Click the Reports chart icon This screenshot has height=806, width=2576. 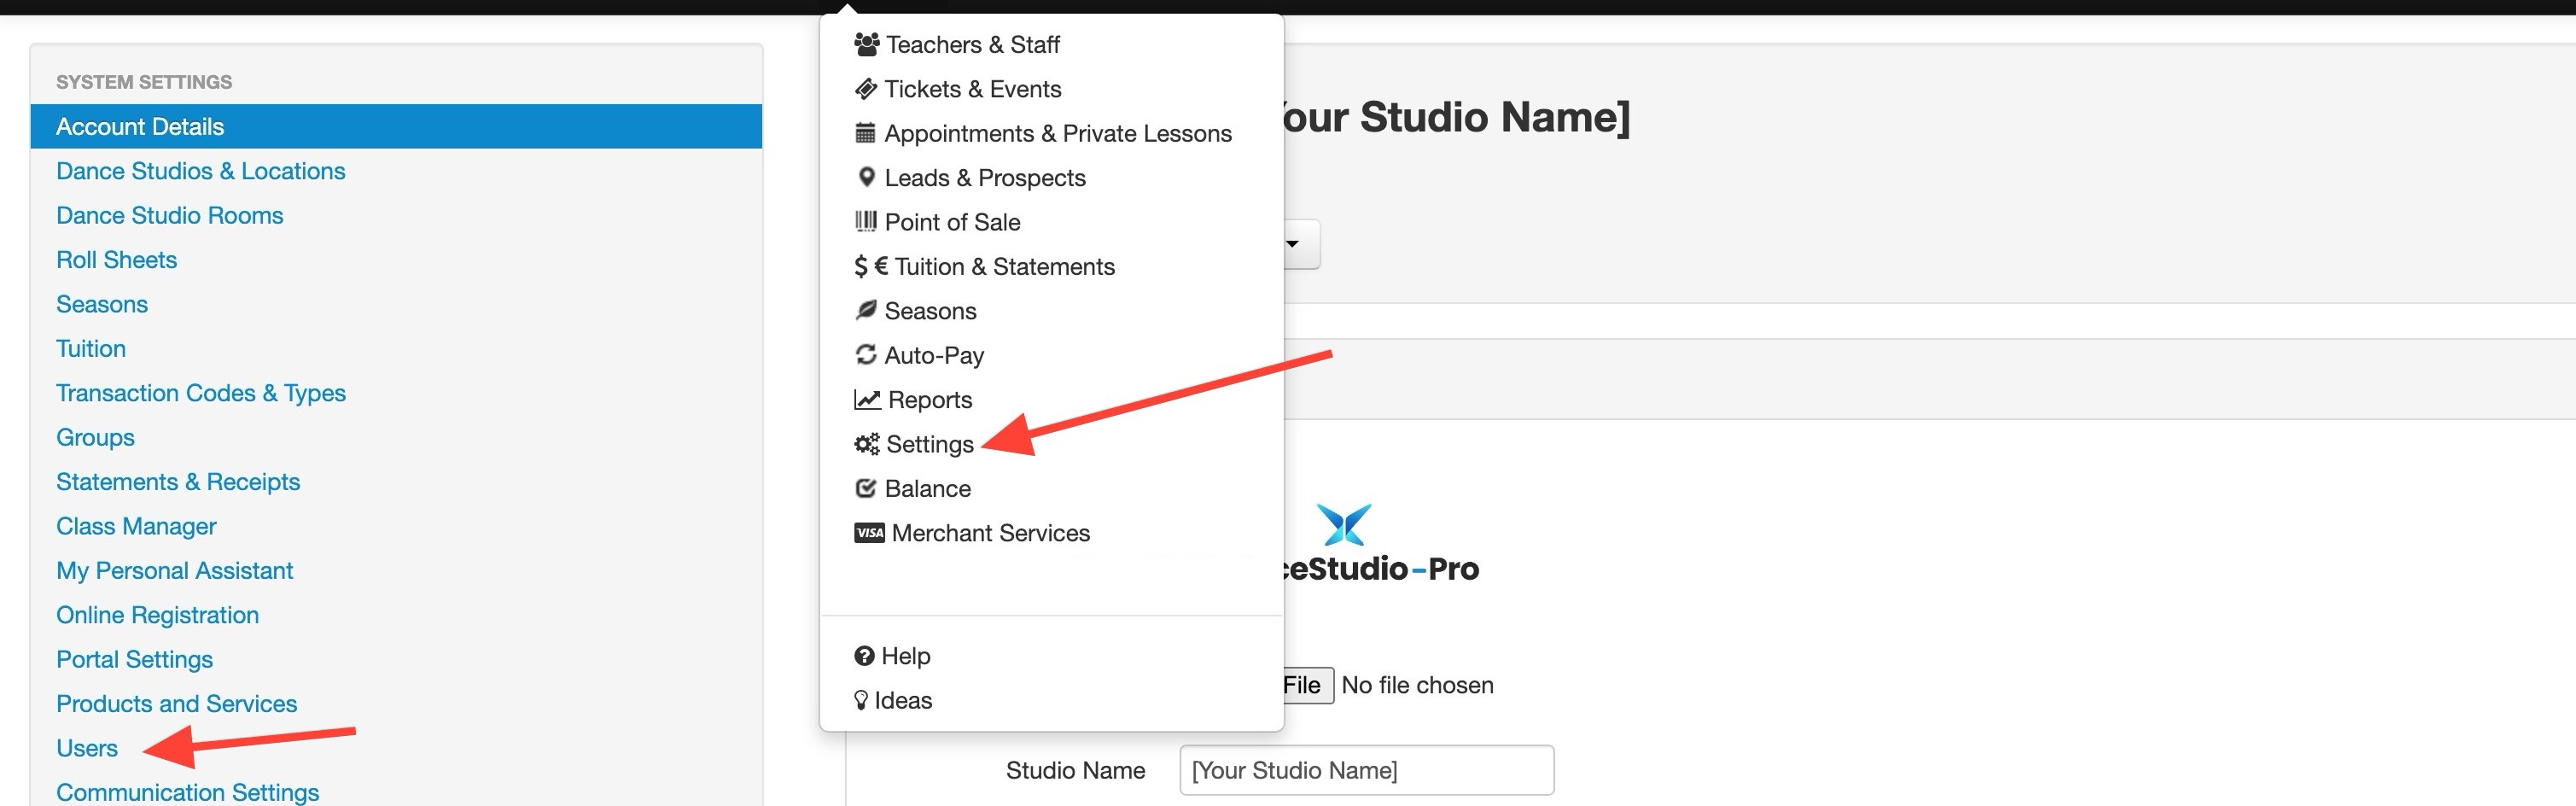point(866,400)
